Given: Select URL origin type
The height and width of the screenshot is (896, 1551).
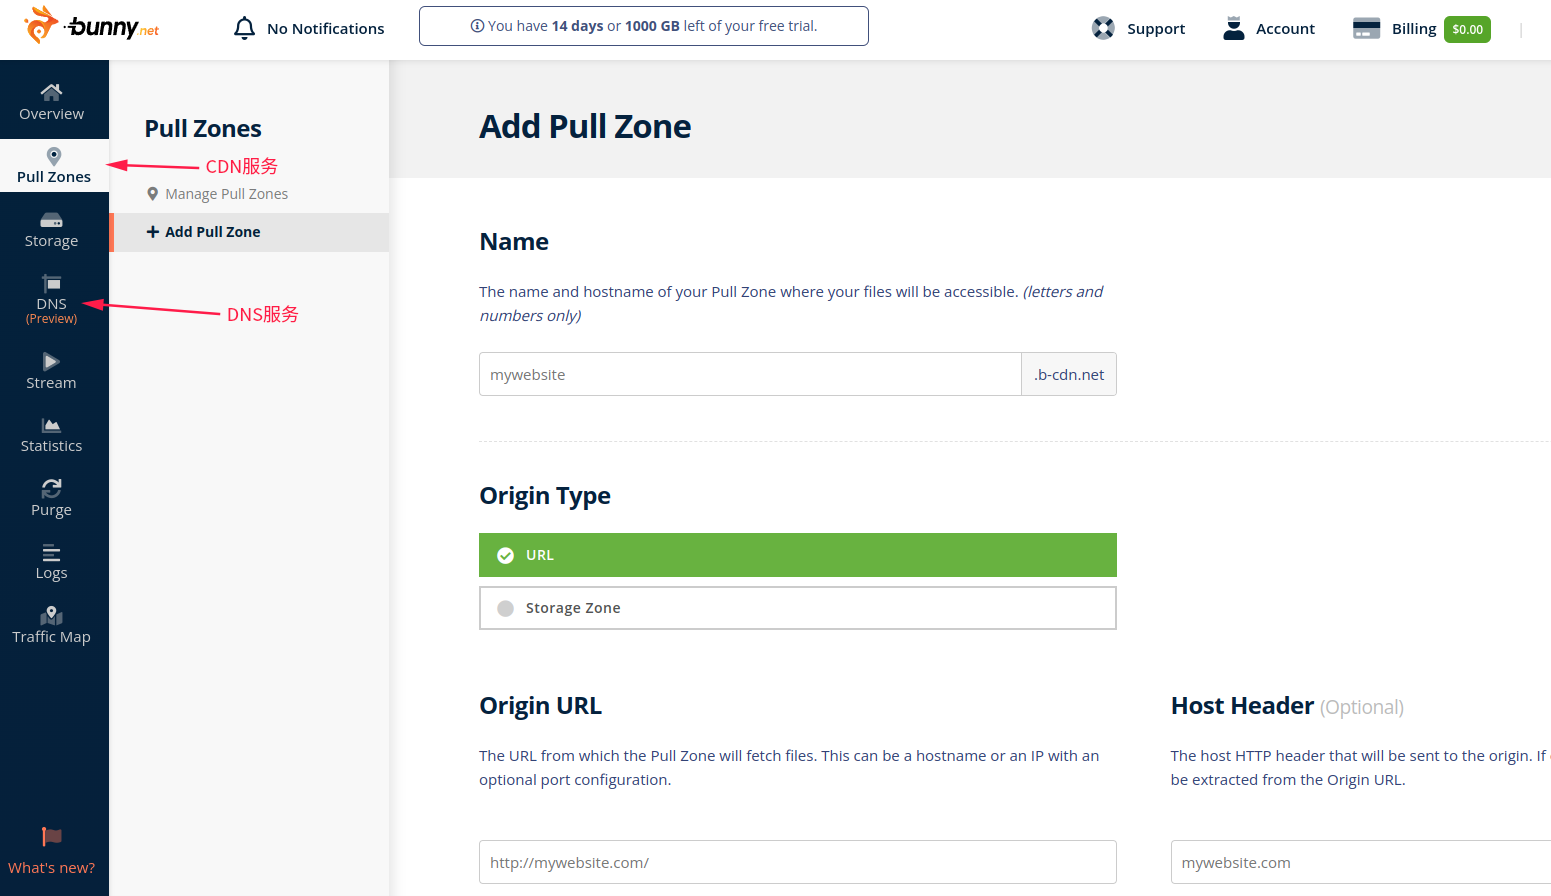Looking at the screenshot, I should (797, 555).
